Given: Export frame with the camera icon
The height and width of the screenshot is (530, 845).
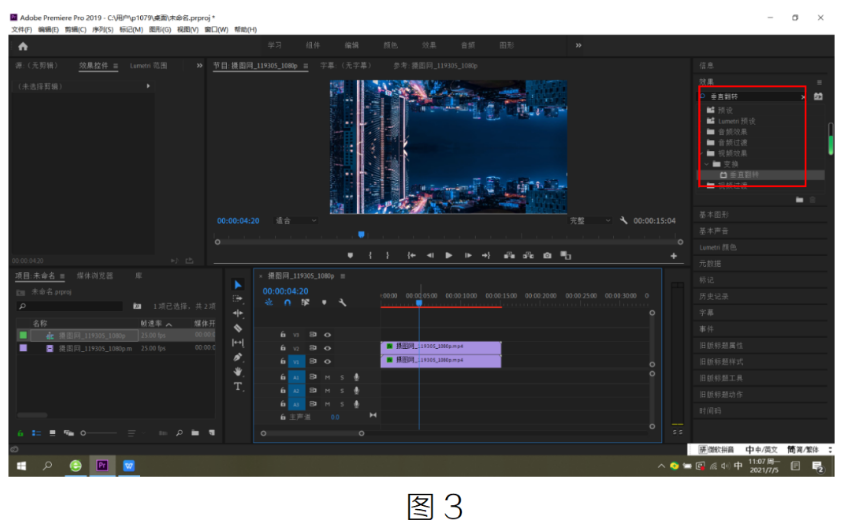Looking at the screenshot, I should pyautogui.click(x=548, y=256).
